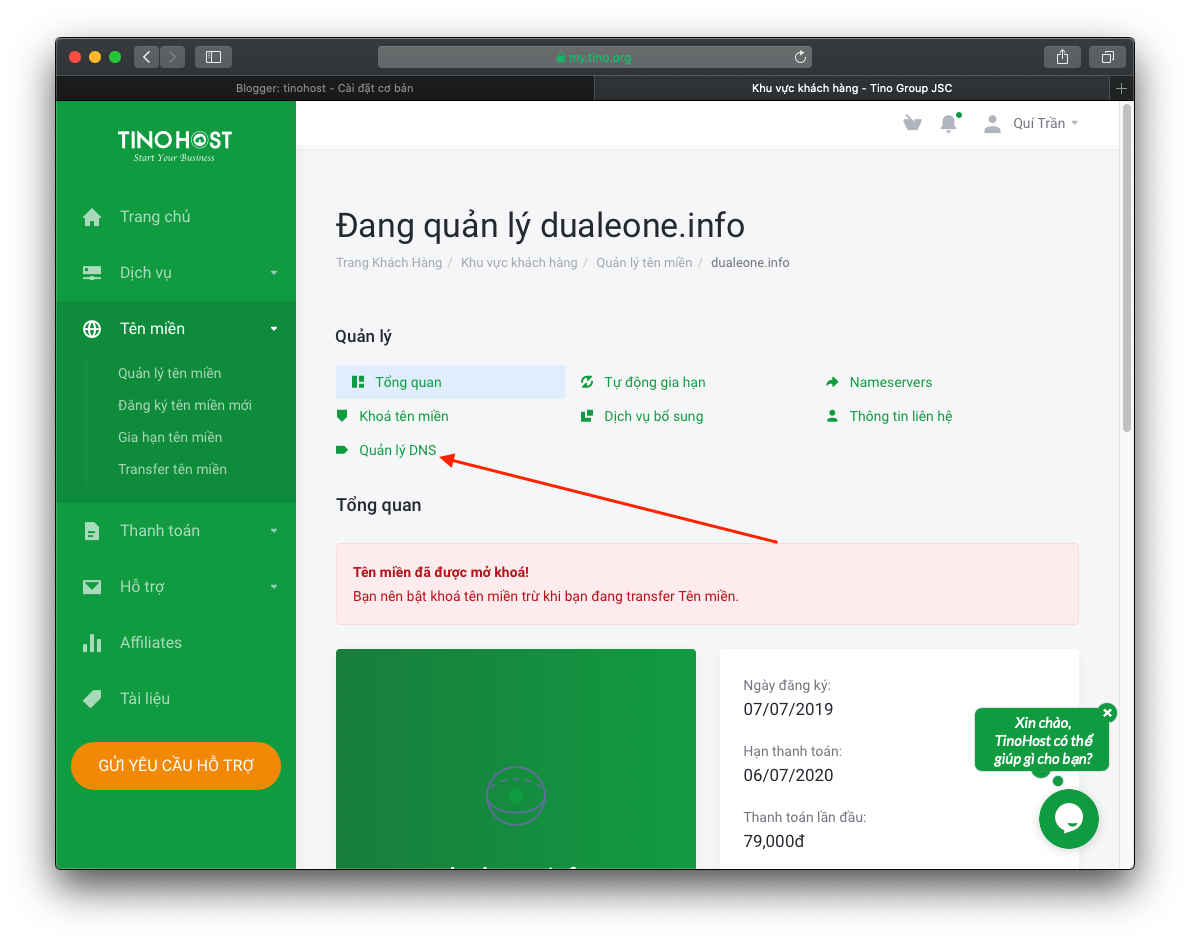Open the Thông tin liên hệ link
Screen dimensions: 1190x943
(x=901, y=416)
